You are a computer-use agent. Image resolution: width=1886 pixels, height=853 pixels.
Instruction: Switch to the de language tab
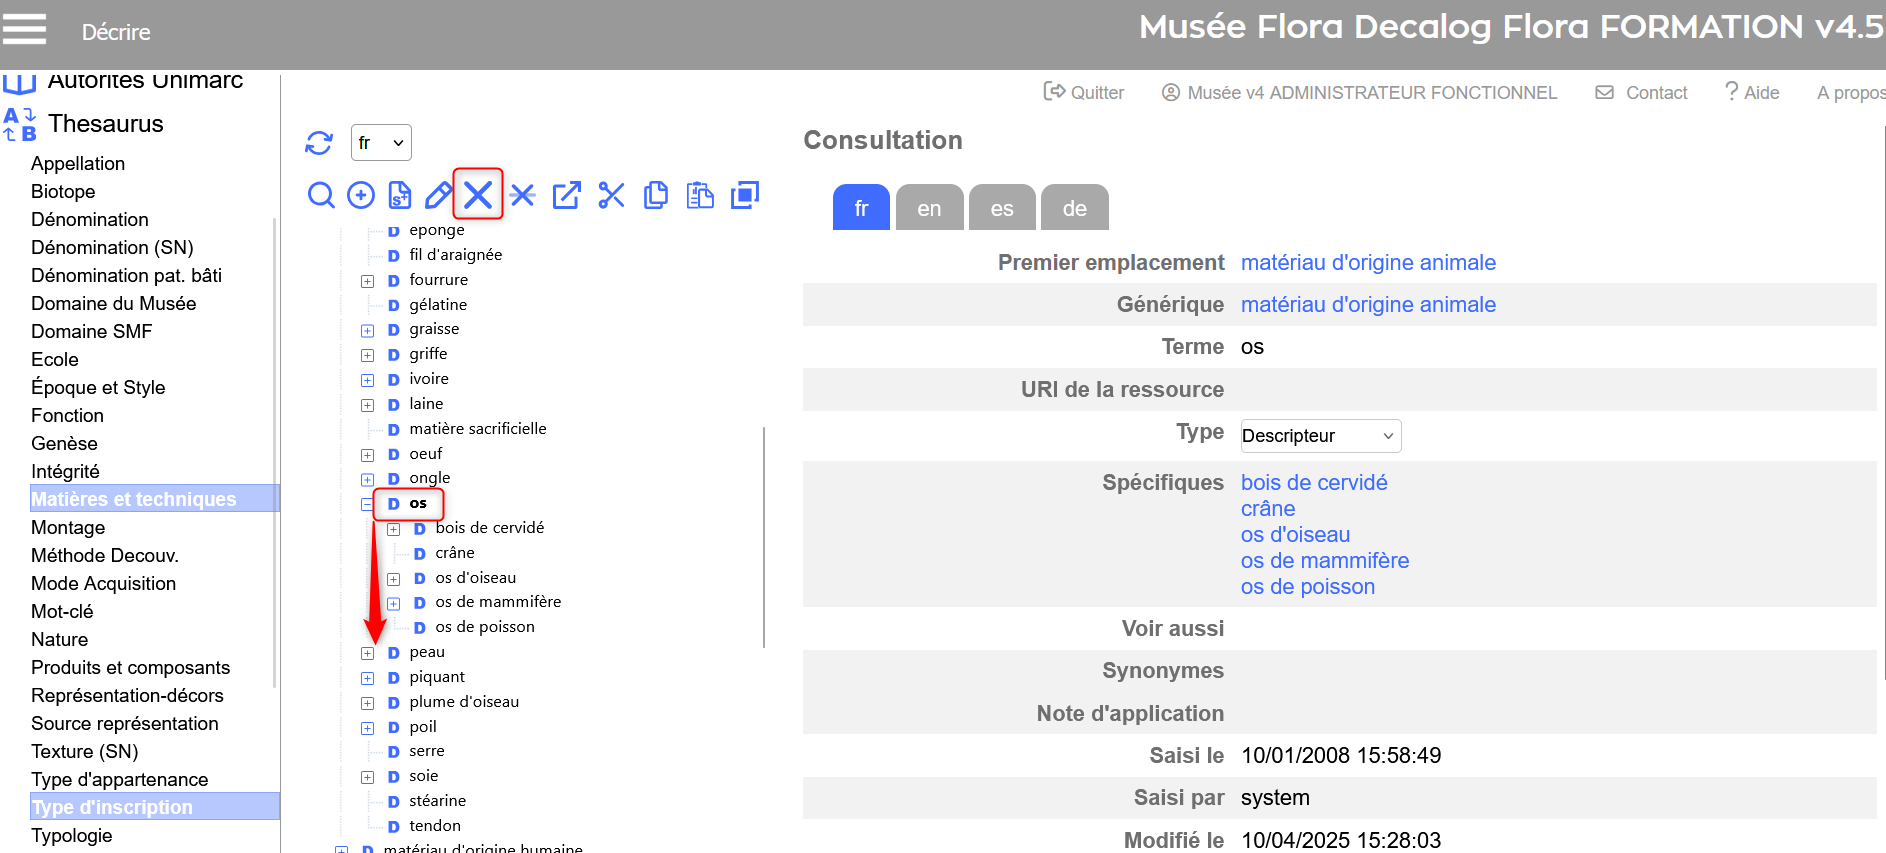(x=1074, y=208)
